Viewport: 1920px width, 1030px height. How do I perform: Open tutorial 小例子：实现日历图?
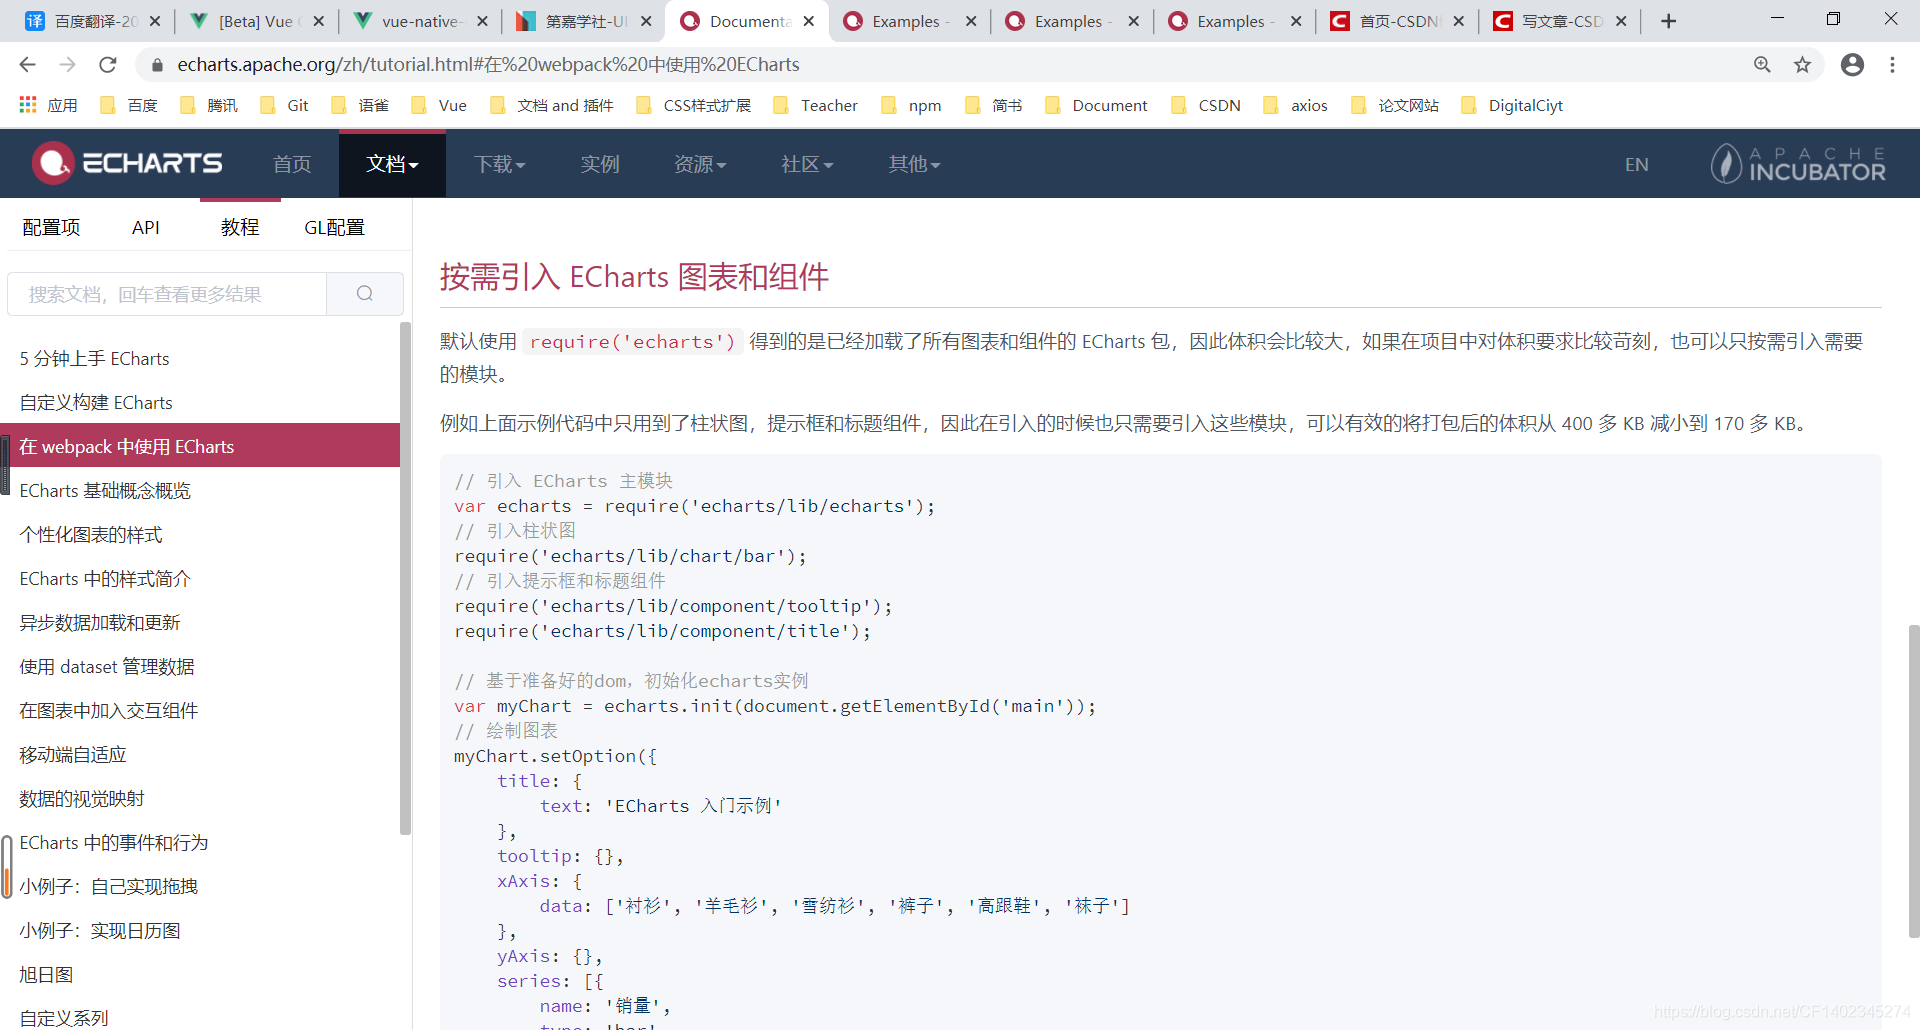point(200,931)
